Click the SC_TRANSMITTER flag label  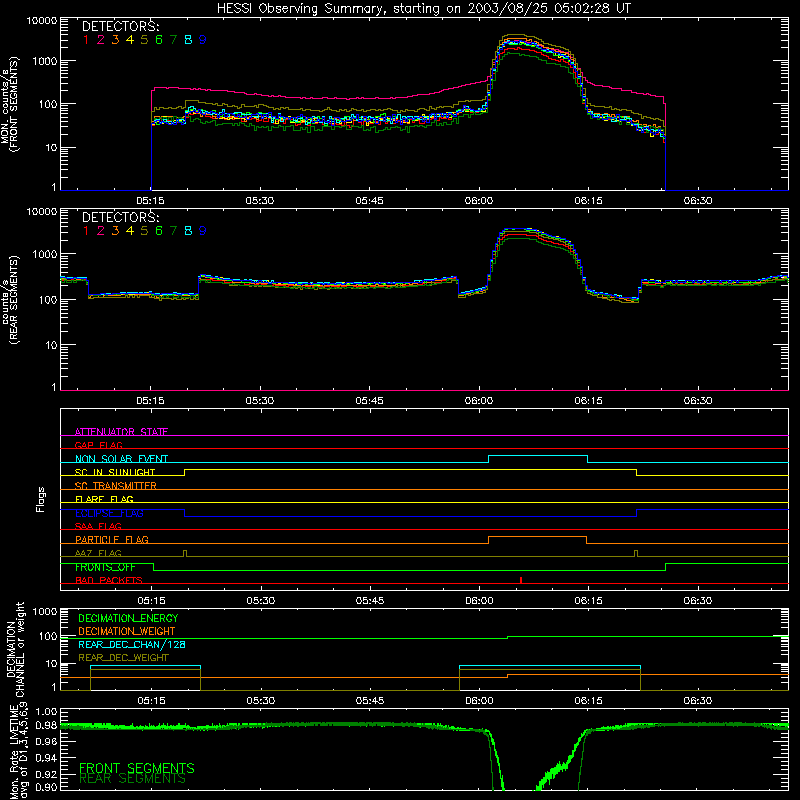point(116,486)
